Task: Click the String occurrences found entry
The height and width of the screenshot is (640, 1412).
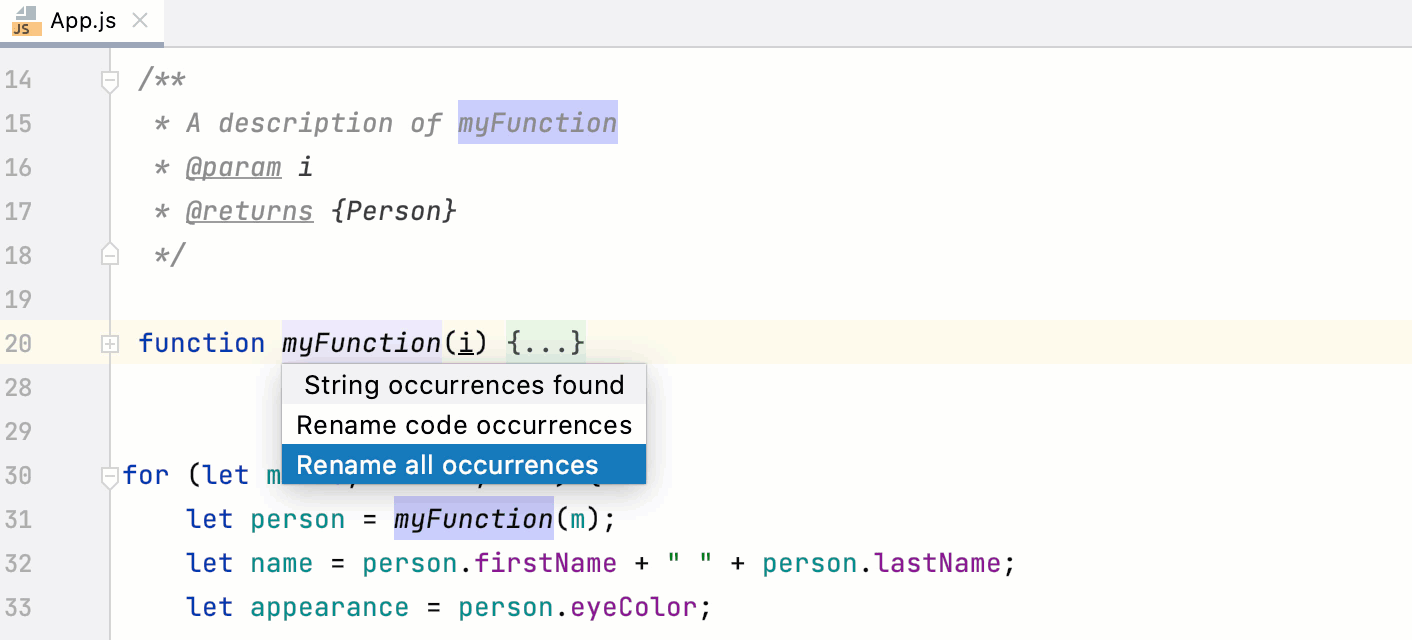Action: [462, 384]
